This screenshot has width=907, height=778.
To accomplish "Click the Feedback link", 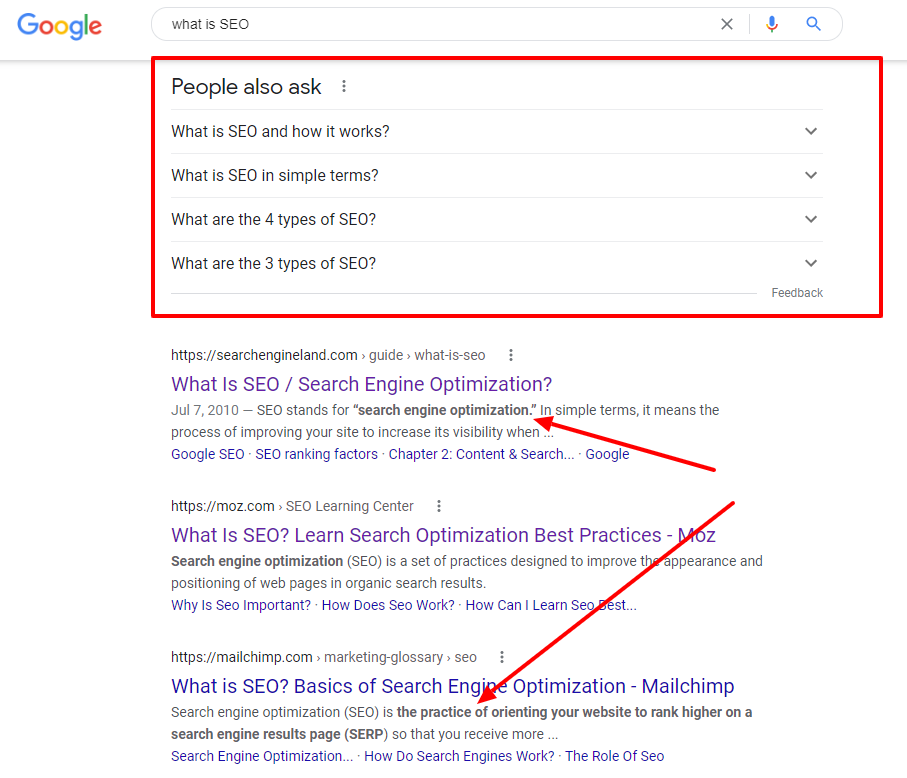I will pos(796,292).
